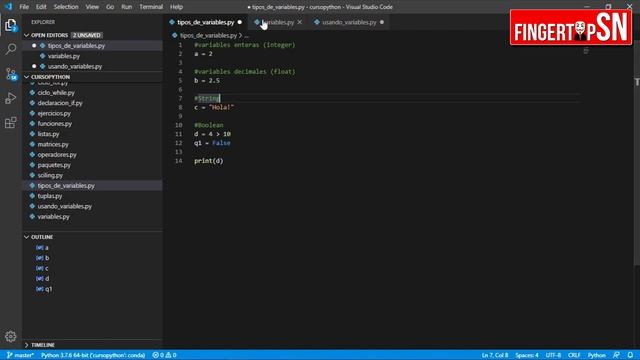Open the Edit menu
Screen dimensions: 640x360
tap(41, 7)
